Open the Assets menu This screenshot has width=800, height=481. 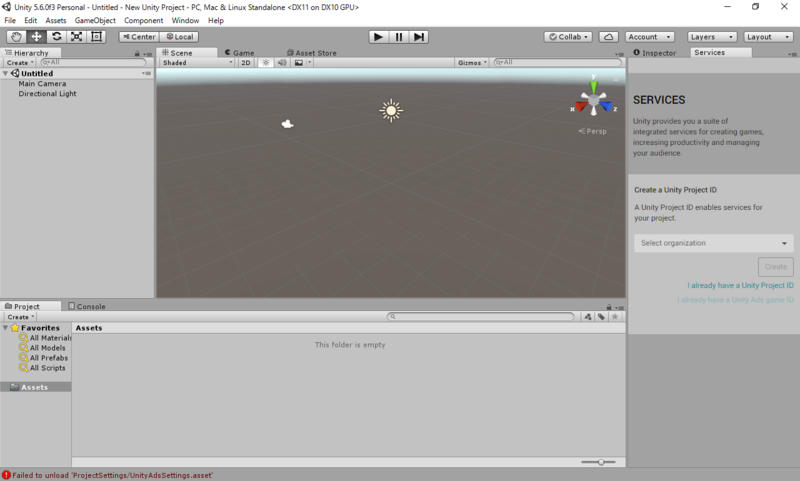tap(56, 20)
